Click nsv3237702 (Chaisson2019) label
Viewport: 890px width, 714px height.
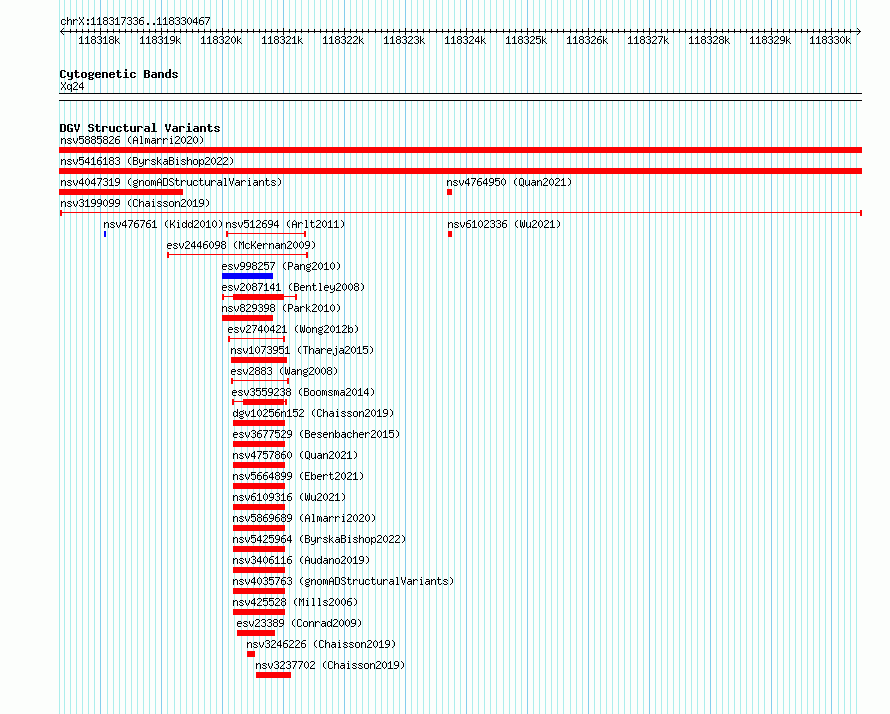[x=330, y=665]
